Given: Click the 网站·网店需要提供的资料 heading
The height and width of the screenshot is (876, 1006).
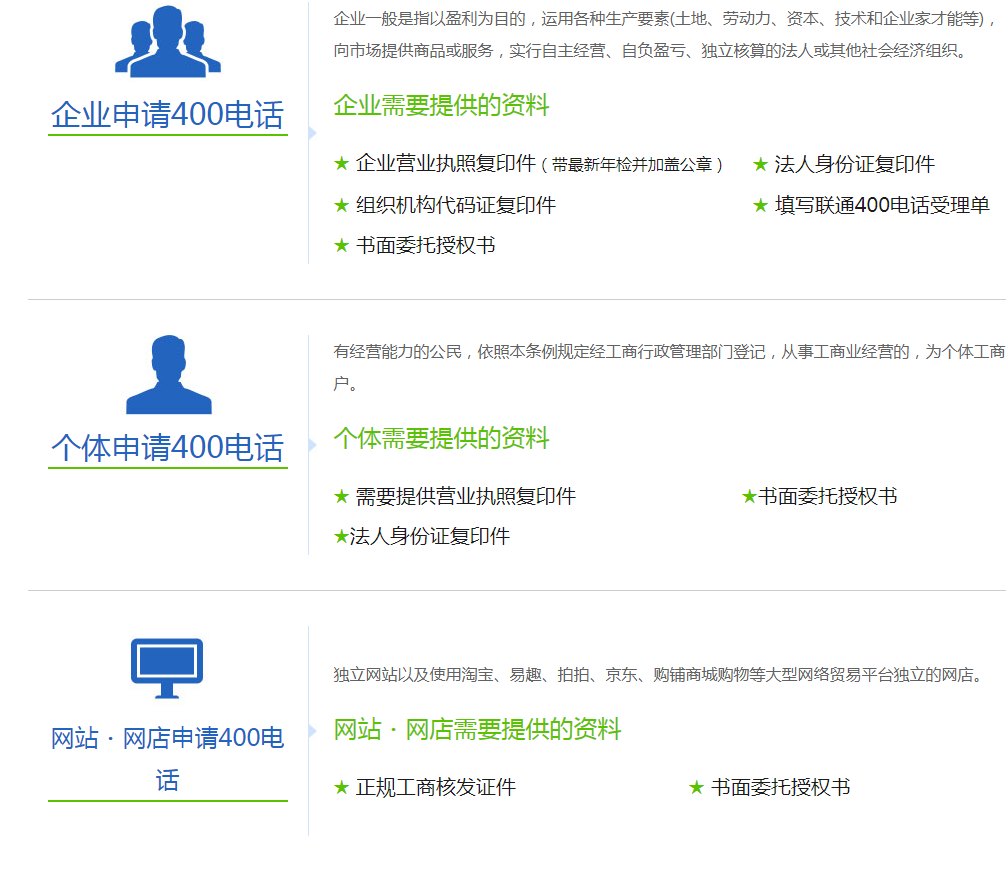Looking at the screenshot, I should coord(477,729).
